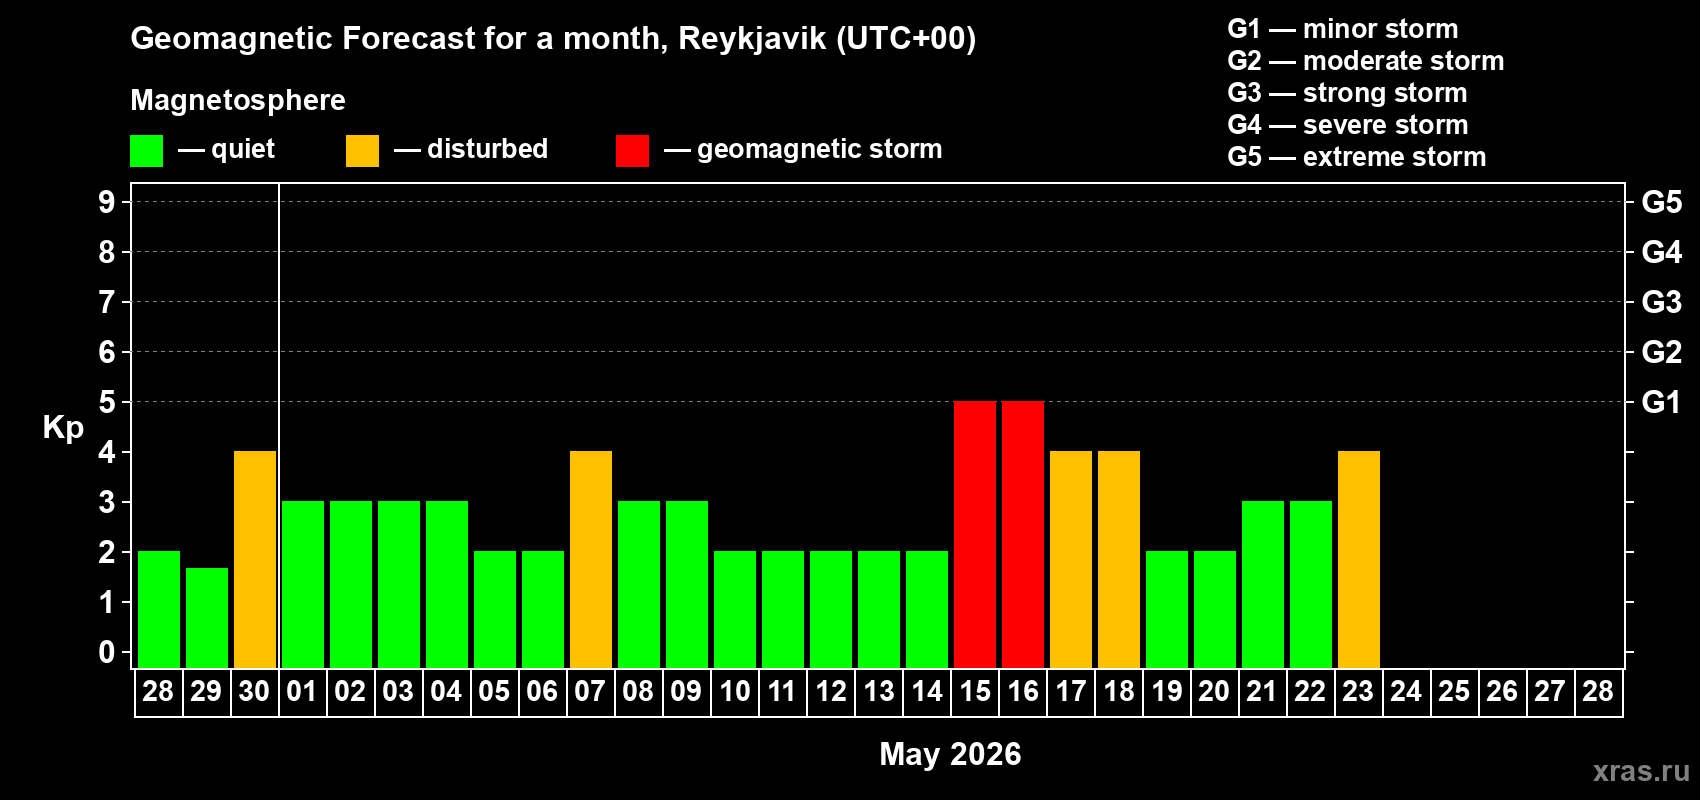Click the 'G1 — minor storm' legend line

tap(1343, 29)
